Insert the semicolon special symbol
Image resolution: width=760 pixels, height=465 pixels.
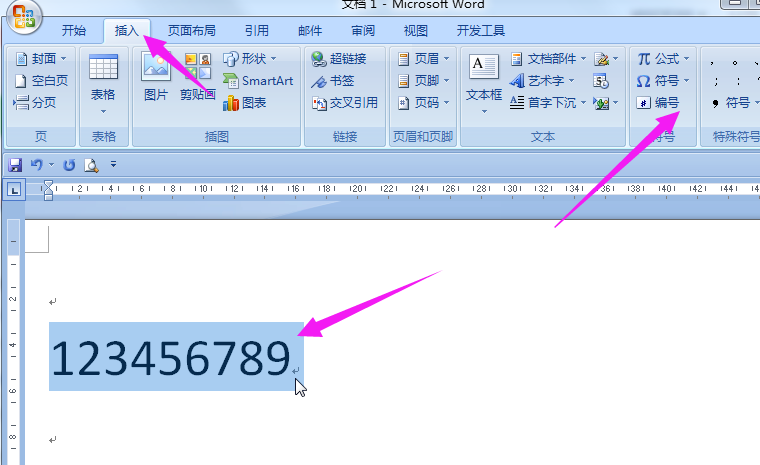point(716,81)
